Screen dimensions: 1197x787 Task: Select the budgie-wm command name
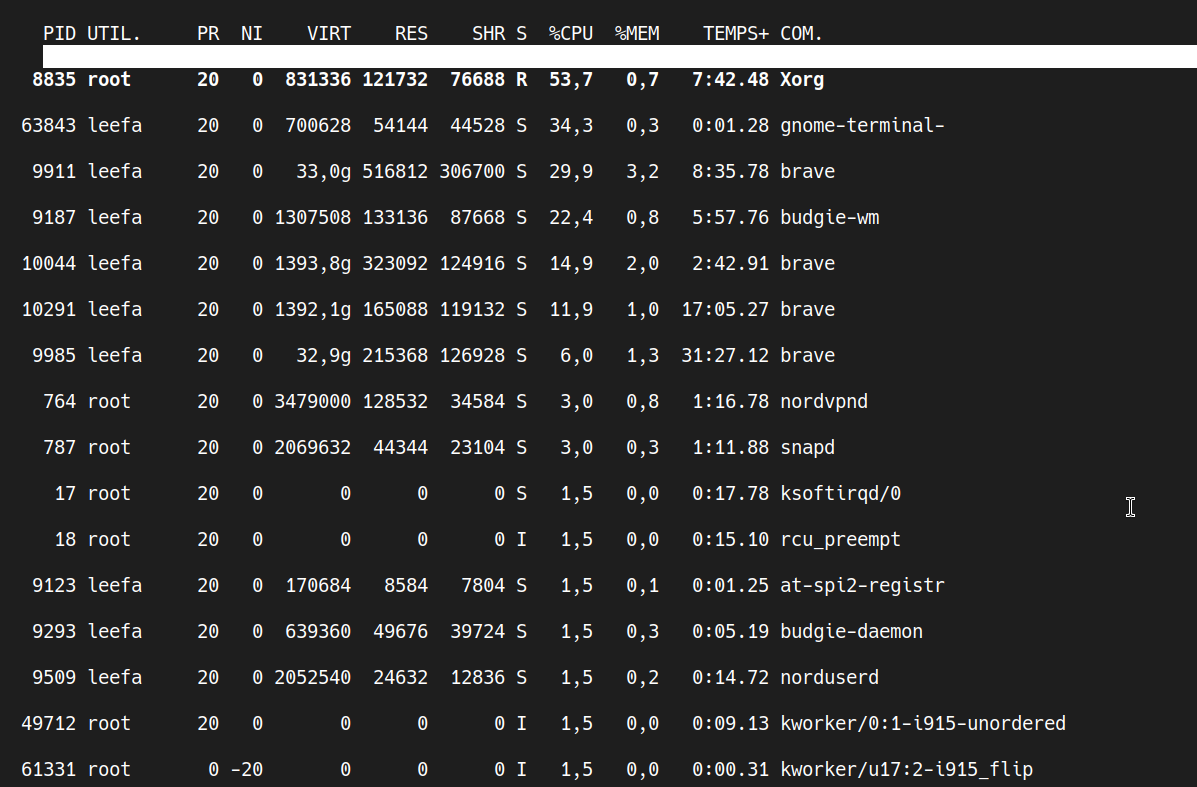click(829, 218)
